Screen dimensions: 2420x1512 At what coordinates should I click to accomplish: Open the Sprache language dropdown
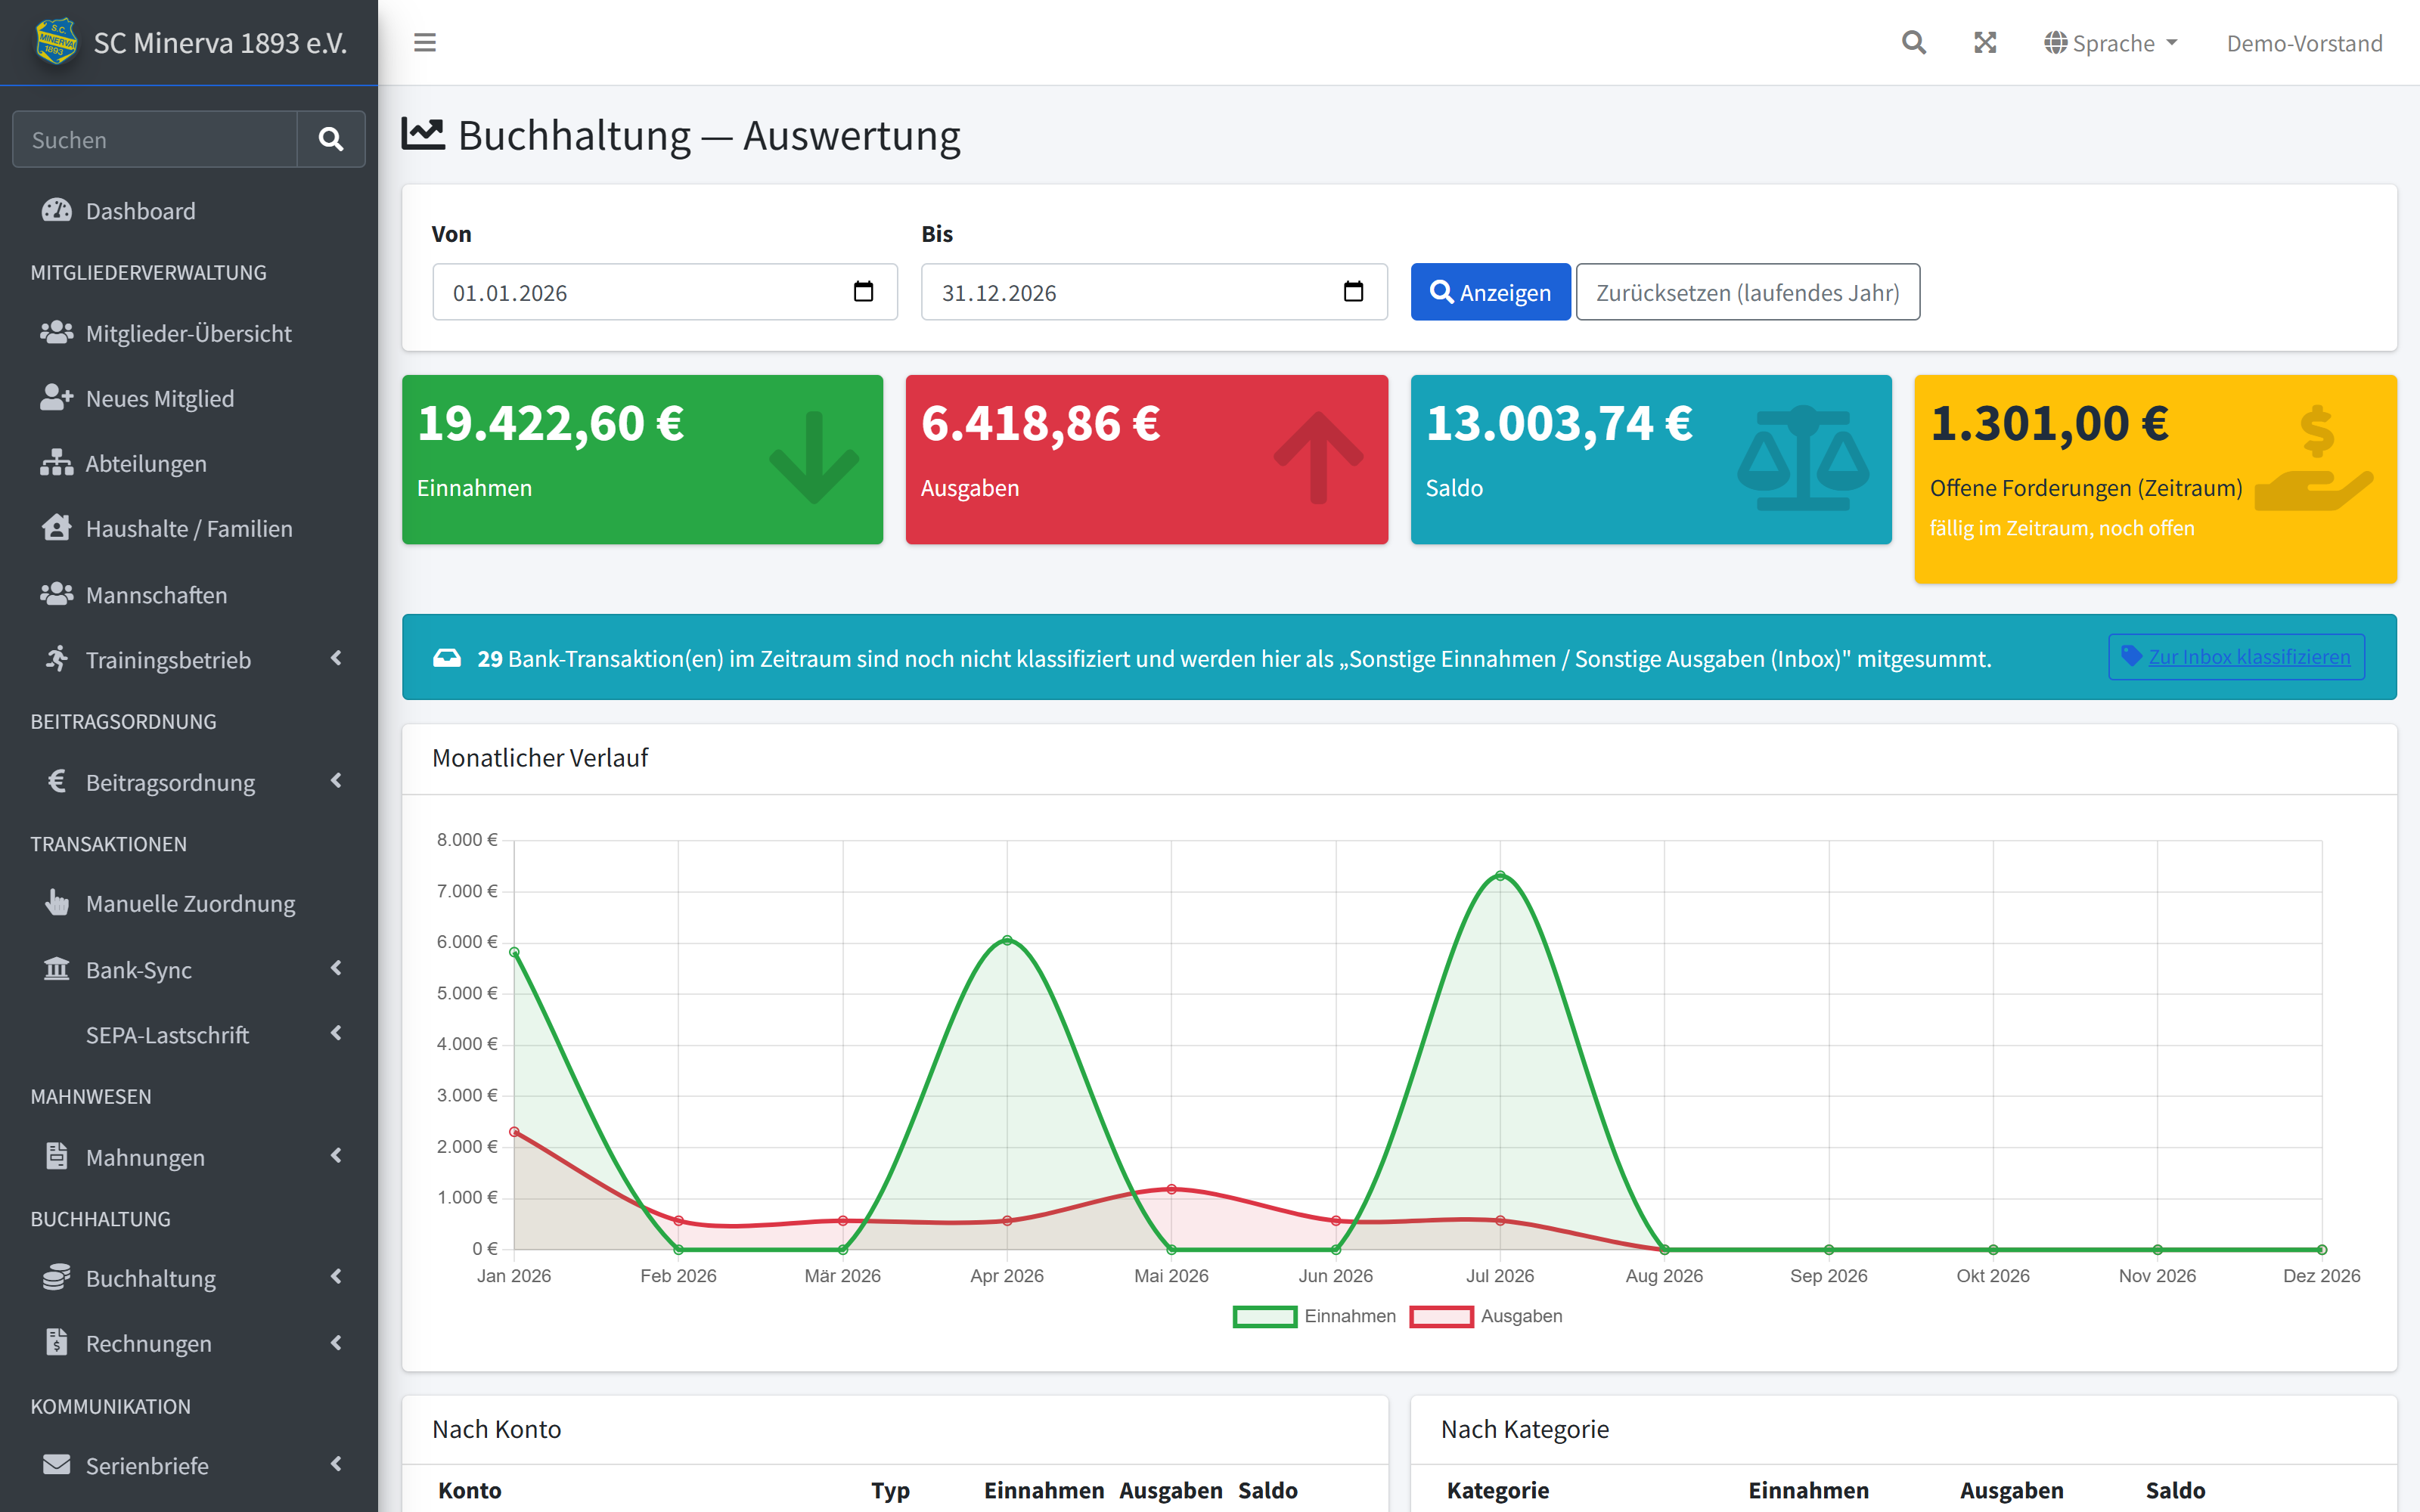pyautogui.click(x=2111, y=43)
